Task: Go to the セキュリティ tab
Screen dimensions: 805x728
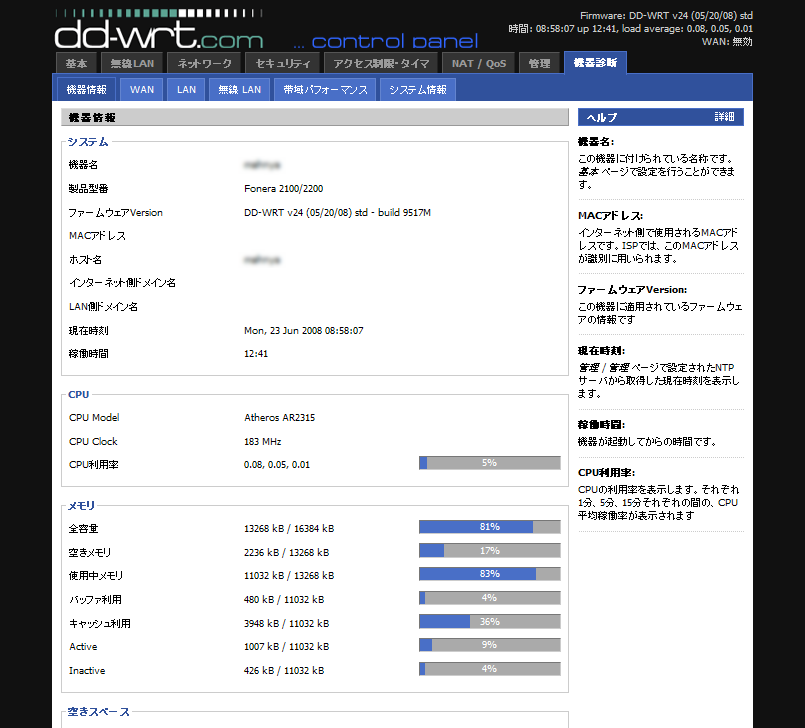Action: [283, 64]
